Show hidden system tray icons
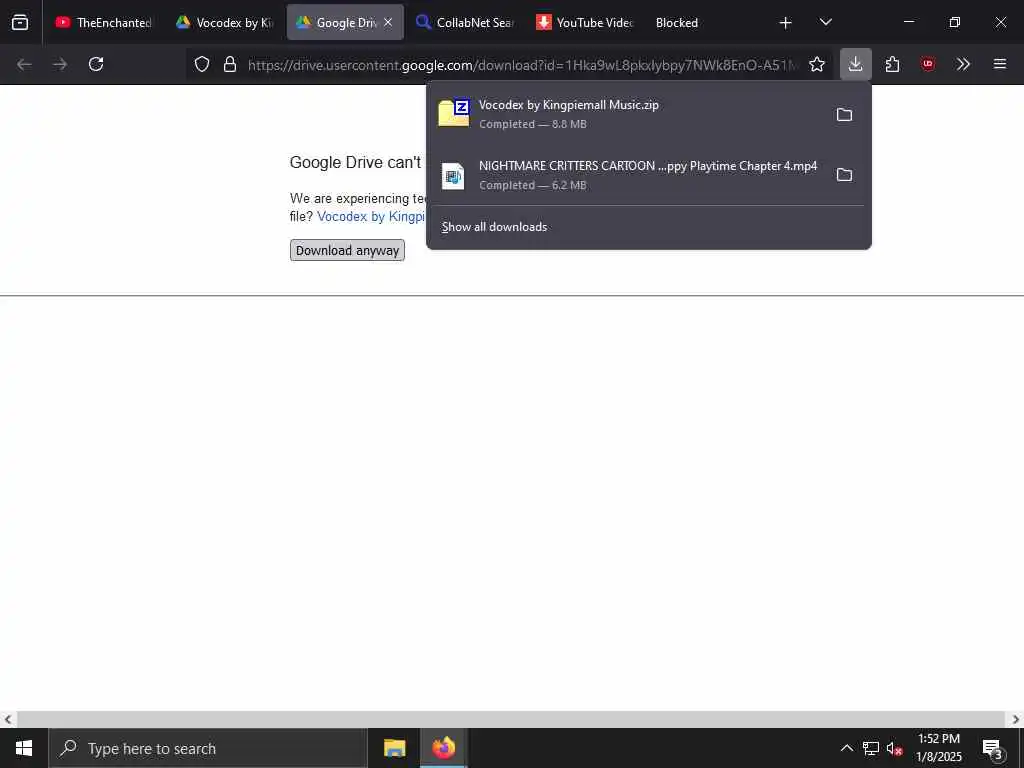The width and height of the screenshot is (1024, 768). pos(846,748)
